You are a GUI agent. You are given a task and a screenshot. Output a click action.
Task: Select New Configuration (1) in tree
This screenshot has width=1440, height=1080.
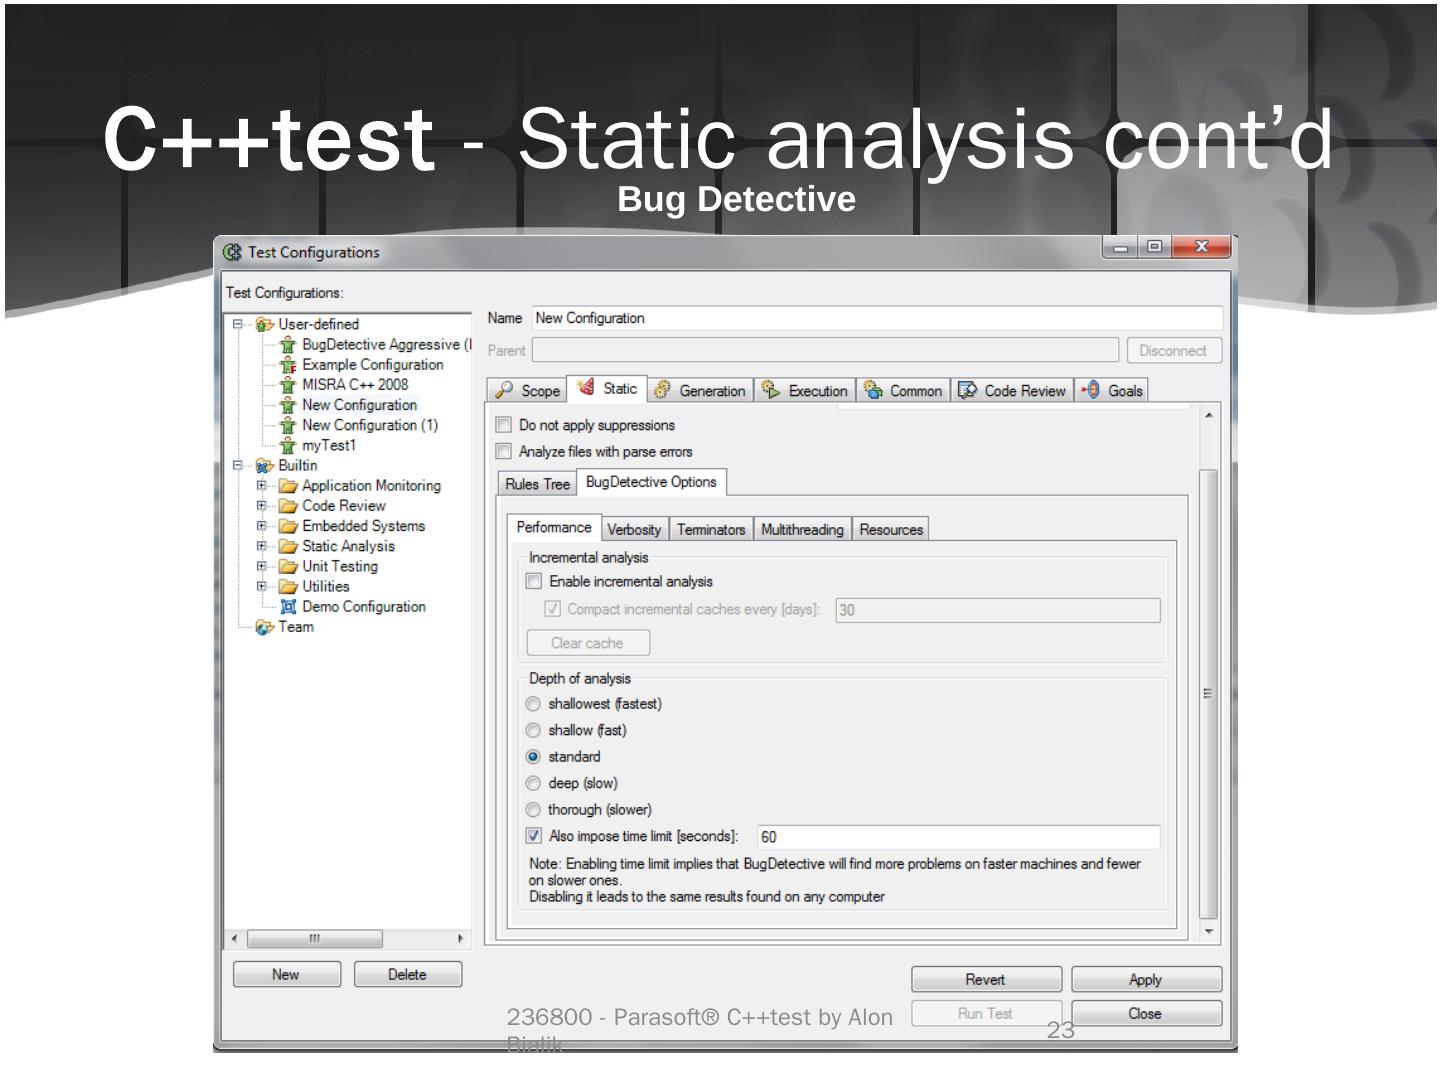370,425
